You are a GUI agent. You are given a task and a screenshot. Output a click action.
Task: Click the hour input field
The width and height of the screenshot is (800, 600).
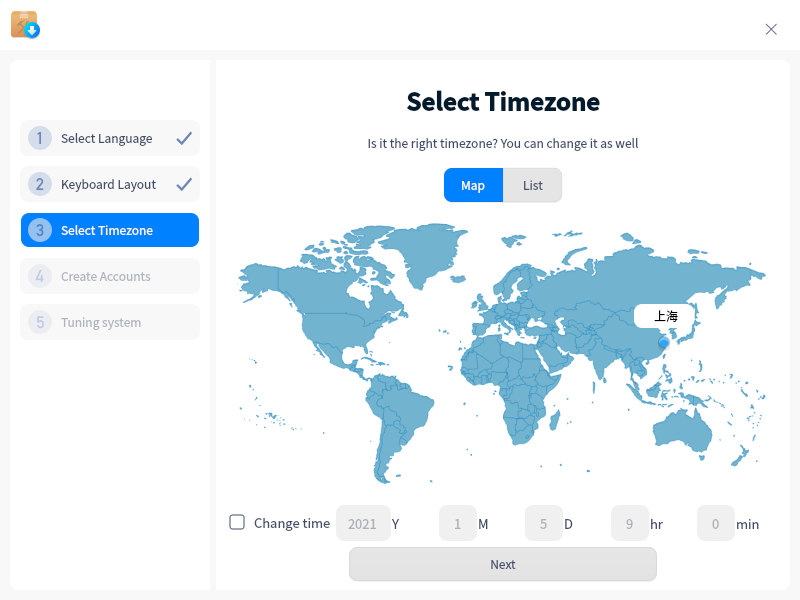pos(630,523)
